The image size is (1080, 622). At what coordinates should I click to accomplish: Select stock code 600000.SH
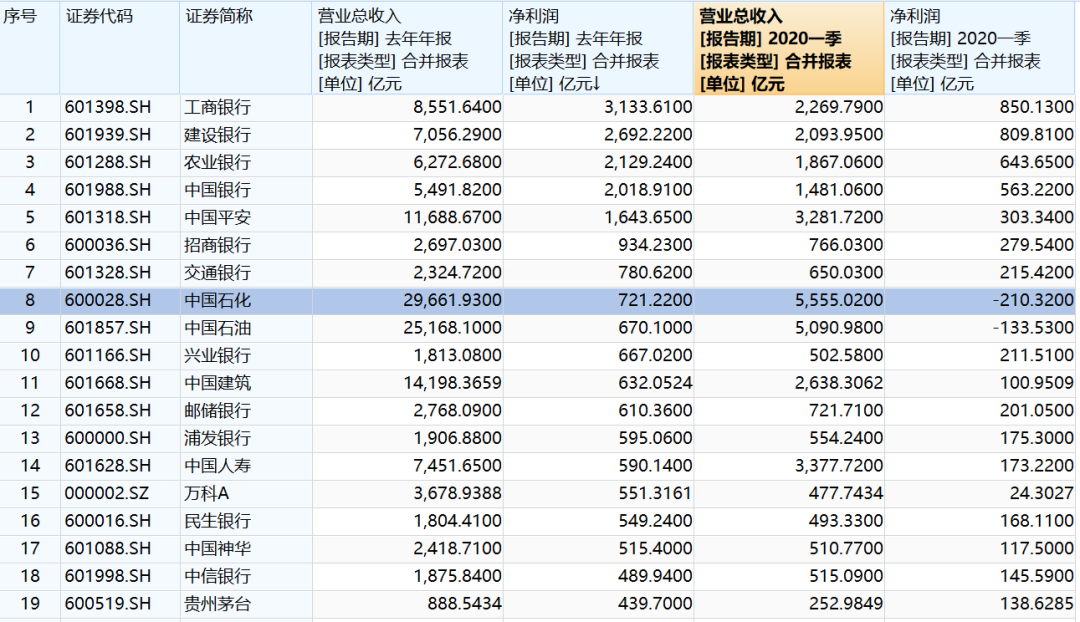click(107, 438)
